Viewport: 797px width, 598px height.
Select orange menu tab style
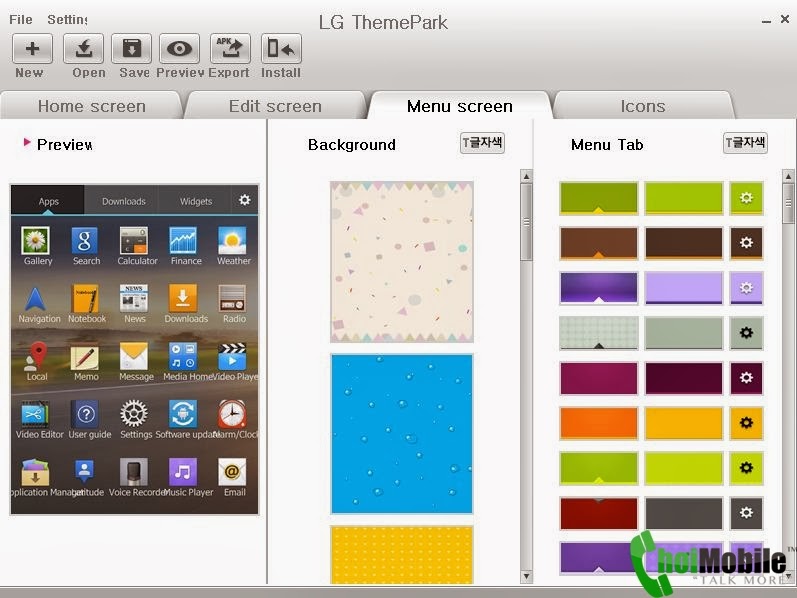point(599,423)
